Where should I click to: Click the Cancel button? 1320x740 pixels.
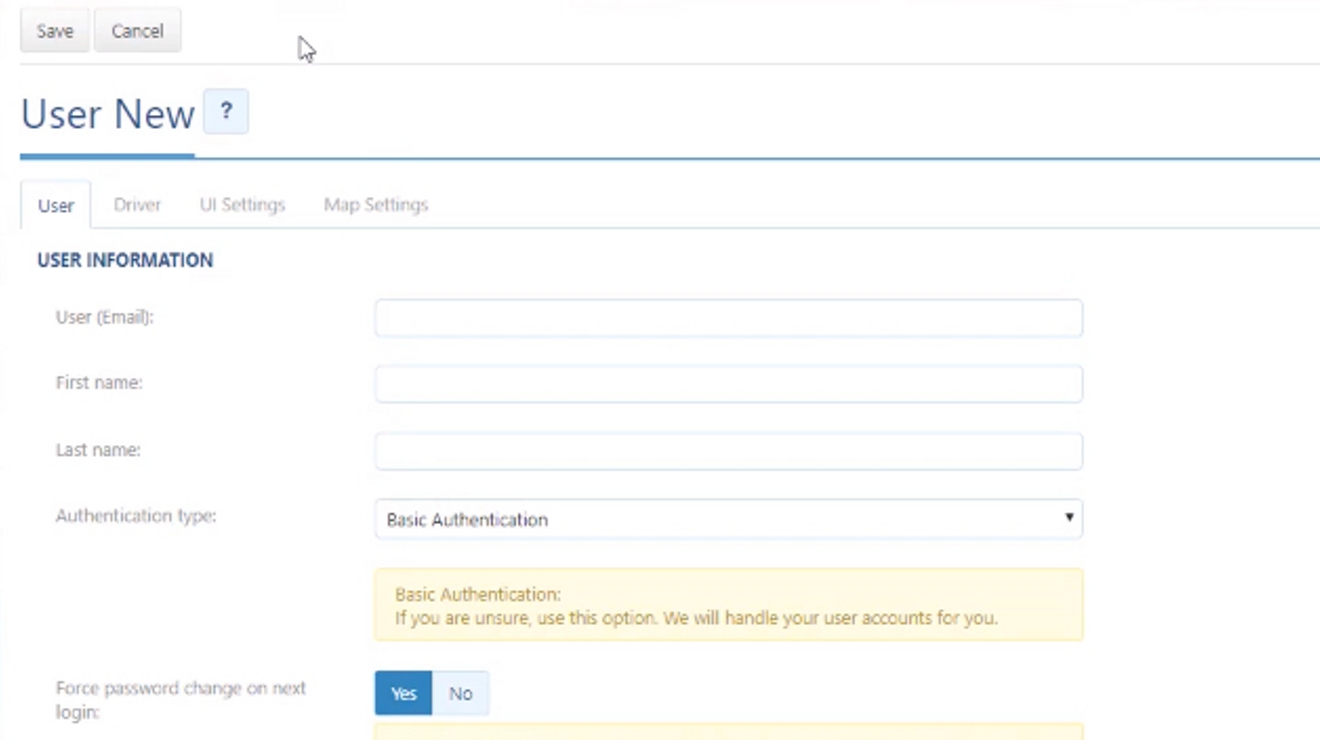[x=137, y=31]
